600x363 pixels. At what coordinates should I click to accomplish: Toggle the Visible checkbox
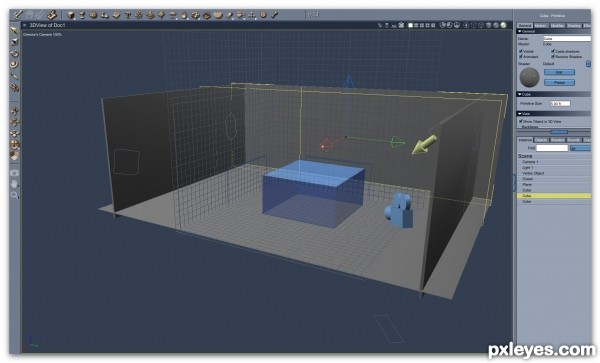[x=520, y=51]
